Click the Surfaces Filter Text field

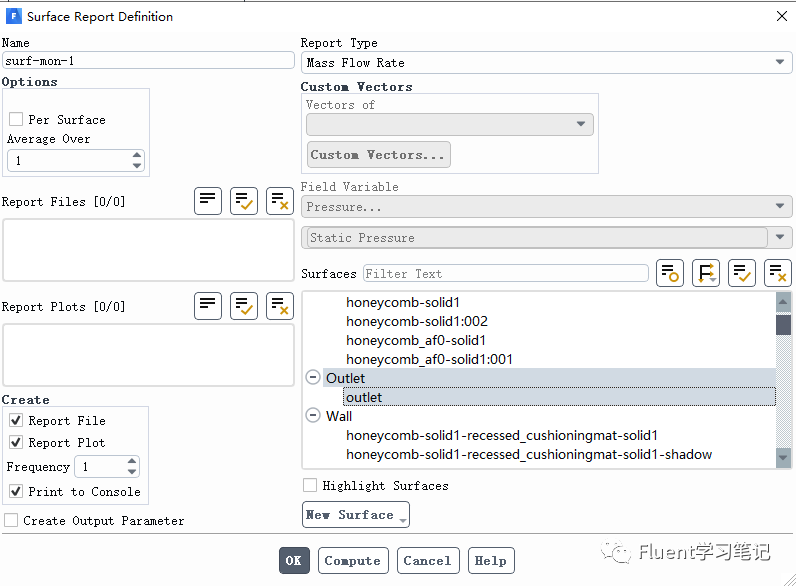tap(506, 273)
